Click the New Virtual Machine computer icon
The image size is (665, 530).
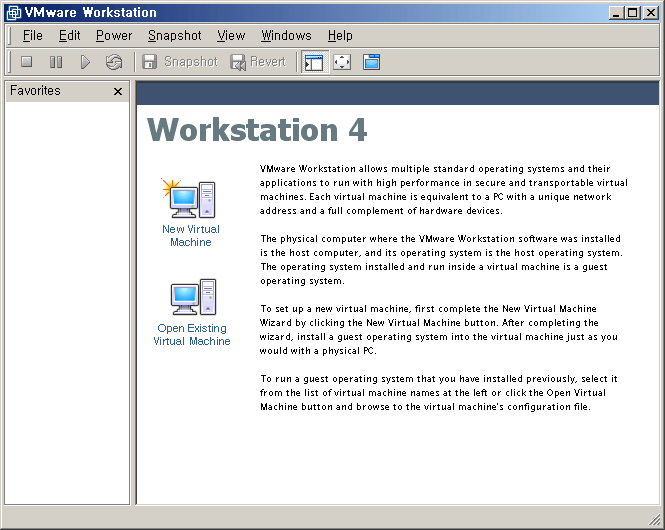[189, 199]
